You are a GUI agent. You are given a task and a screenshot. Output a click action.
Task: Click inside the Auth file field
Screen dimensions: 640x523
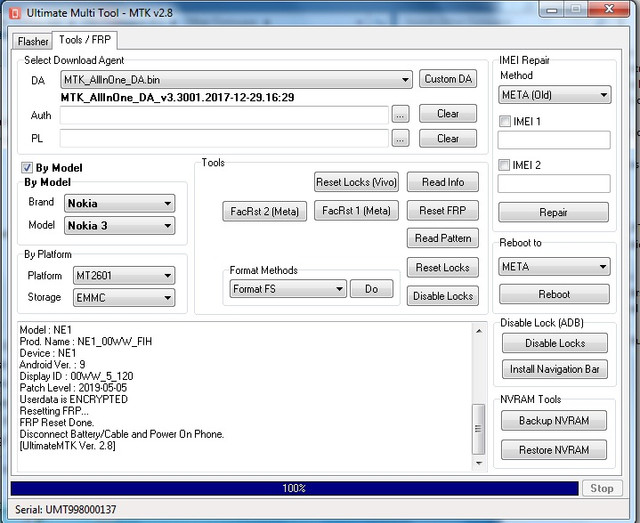point(224,115)
